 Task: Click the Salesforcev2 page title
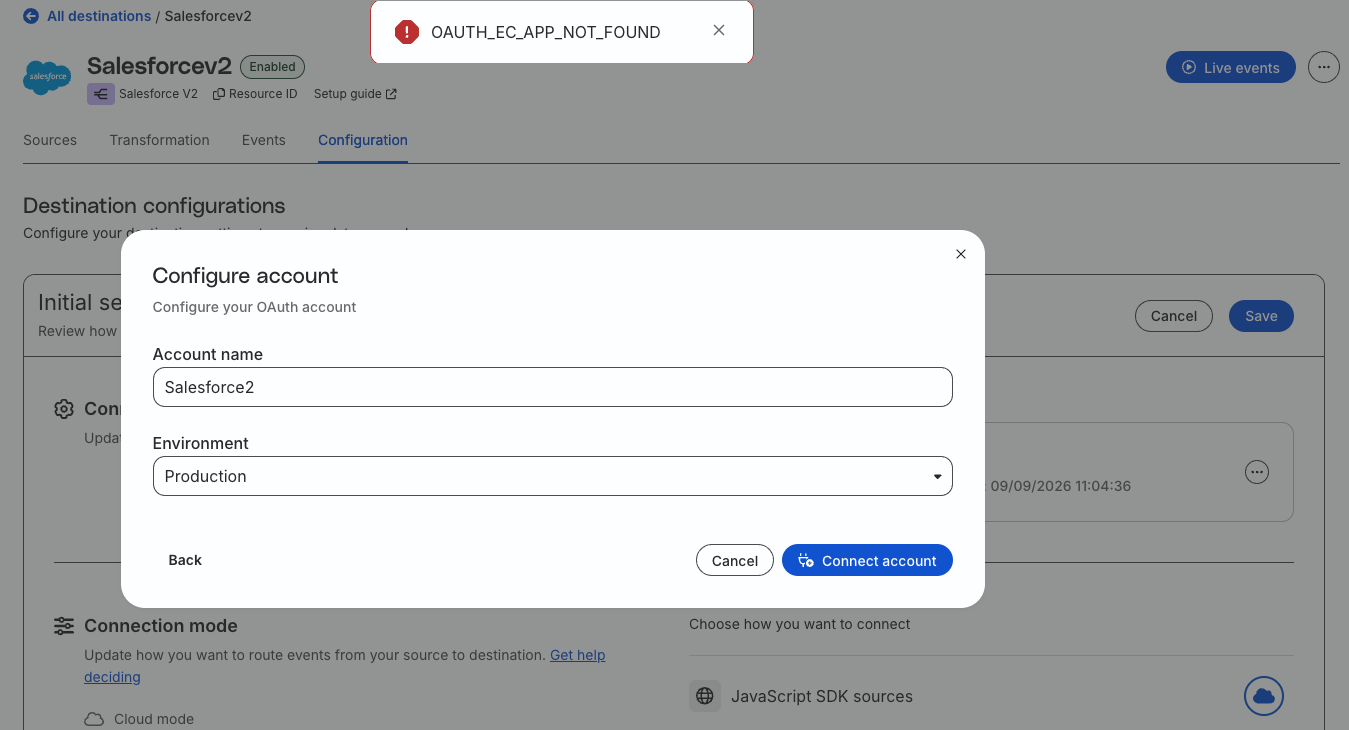pos(159,66)
